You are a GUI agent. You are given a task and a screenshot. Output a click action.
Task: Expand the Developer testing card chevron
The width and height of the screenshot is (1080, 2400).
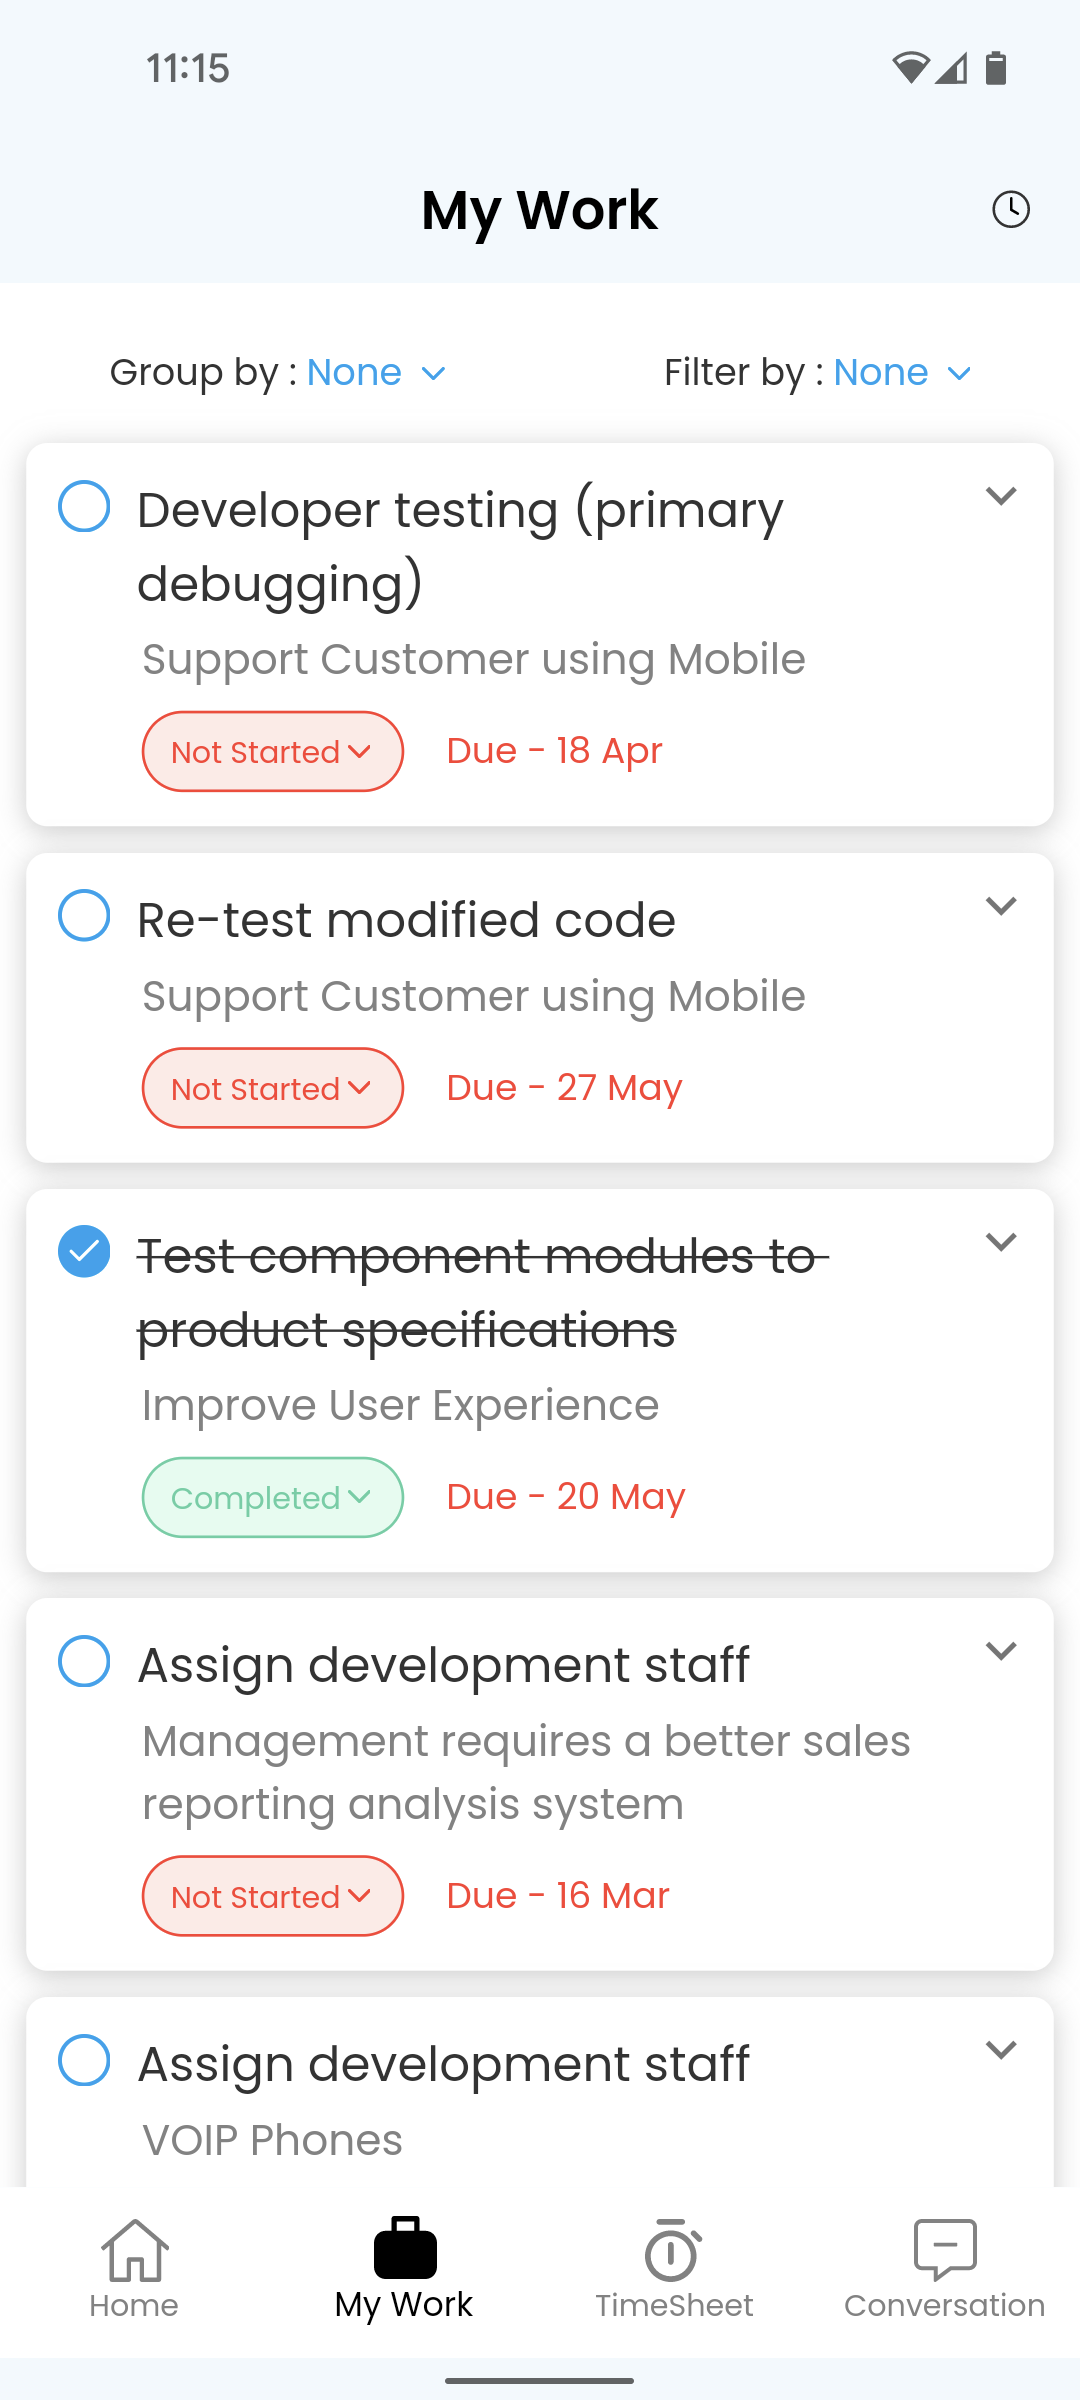tap(1001, 496)
